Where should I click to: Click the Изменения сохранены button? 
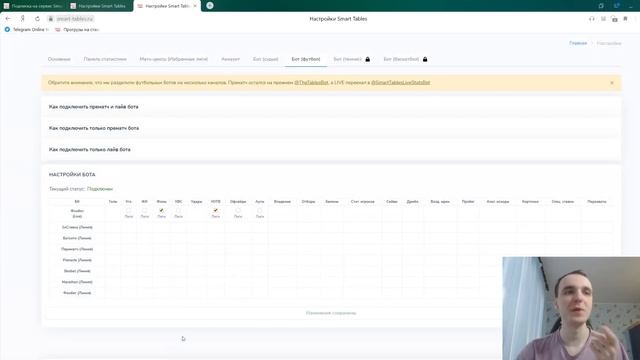coord(331,313)
